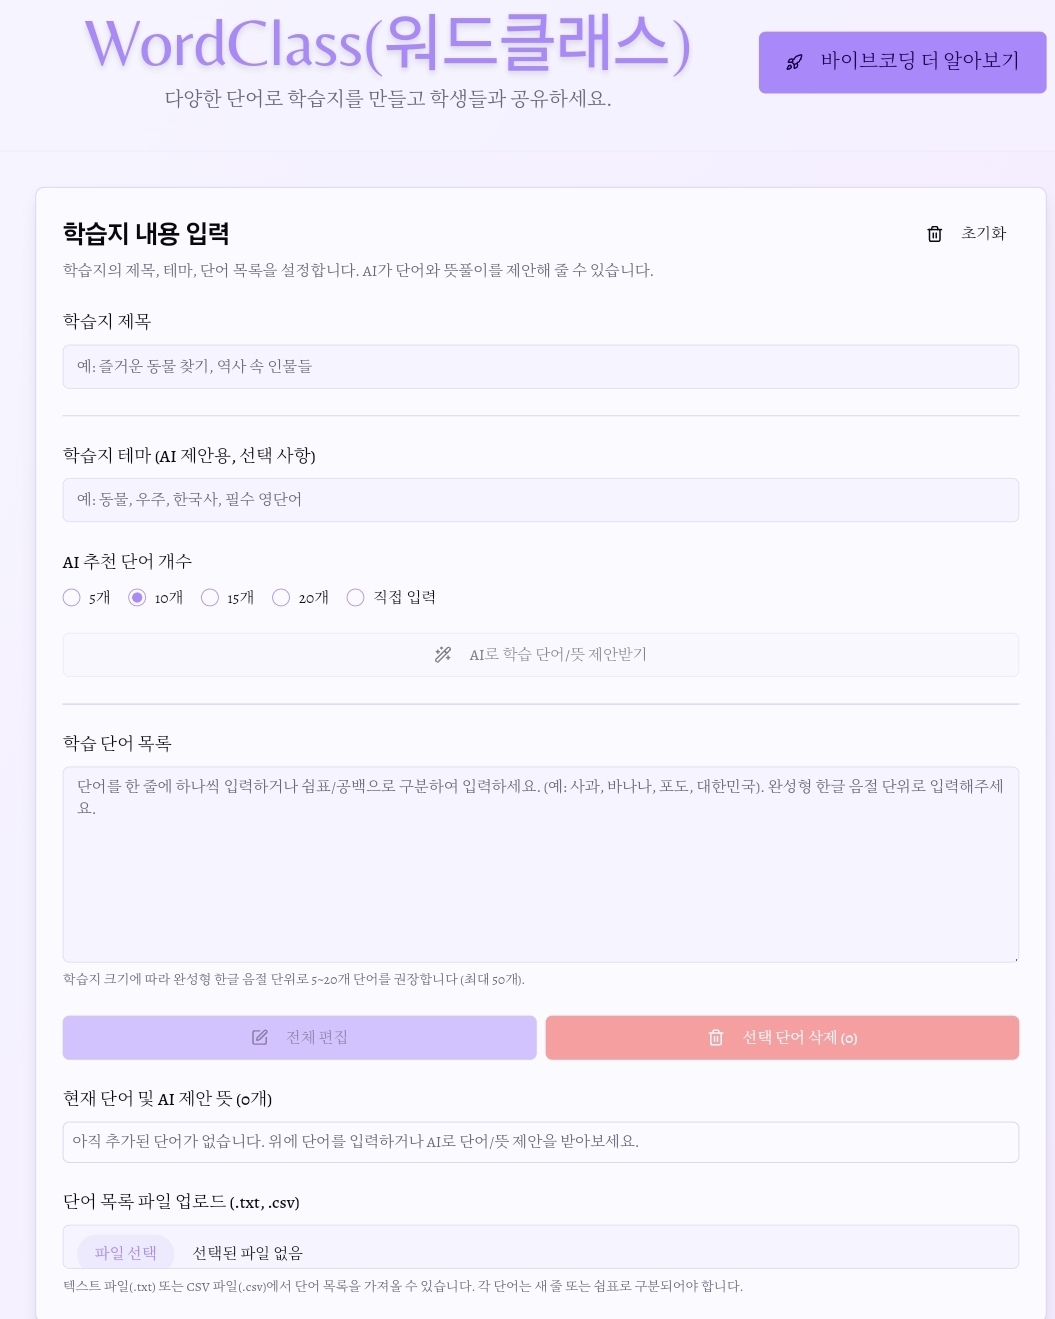This screenshot has height=1319, width=1055.
Task: Focus the 학습지 제목 input field
Action: tap(541, 367)
